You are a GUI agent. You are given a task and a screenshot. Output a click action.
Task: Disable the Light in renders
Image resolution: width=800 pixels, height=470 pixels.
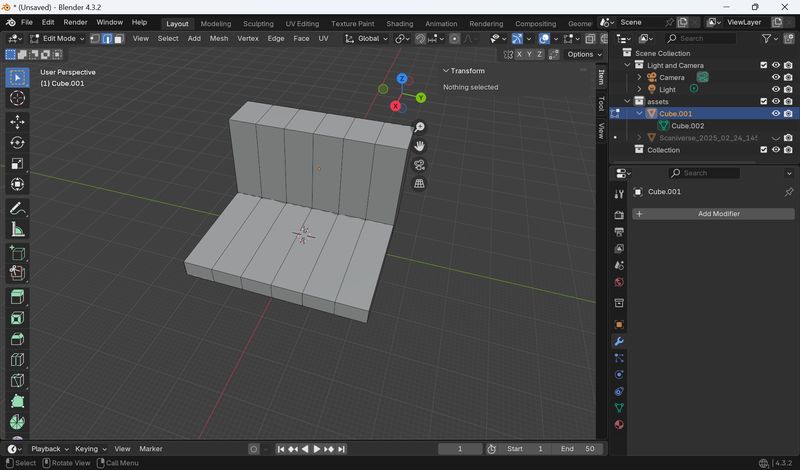point(788,89)
